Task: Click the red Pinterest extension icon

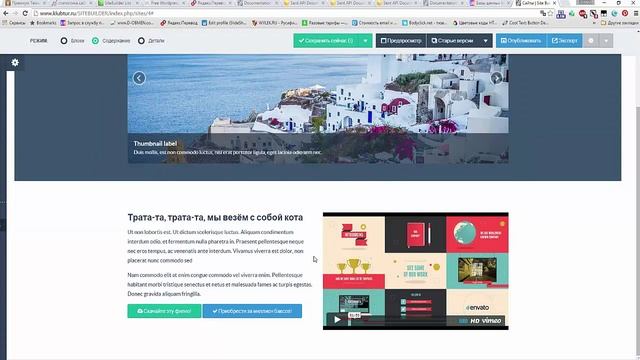Action: pos(625,13)
